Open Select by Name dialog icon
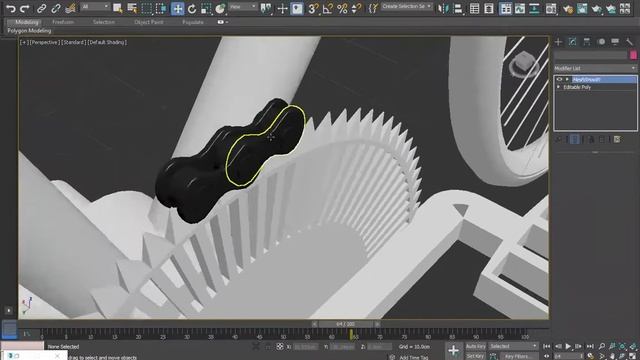The image size is (640, 360). coord(132,8)
